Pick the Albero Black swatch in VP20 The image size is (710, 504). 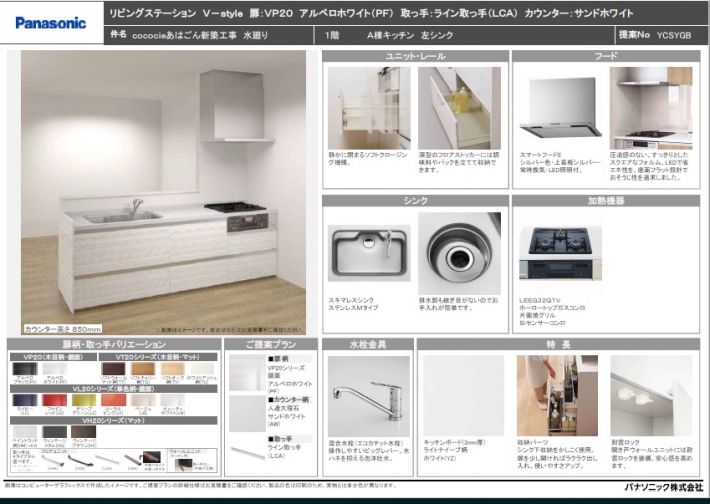pyautogui.click(x=25, y=369)
